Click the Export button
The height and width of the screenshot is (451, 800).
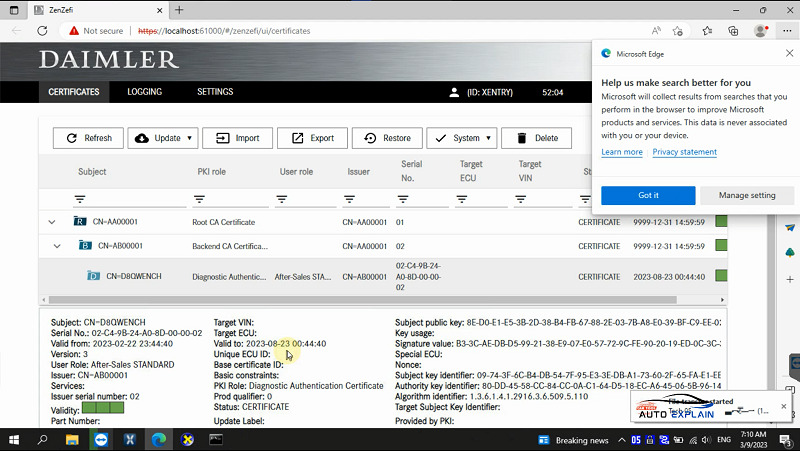pos(312,138)
